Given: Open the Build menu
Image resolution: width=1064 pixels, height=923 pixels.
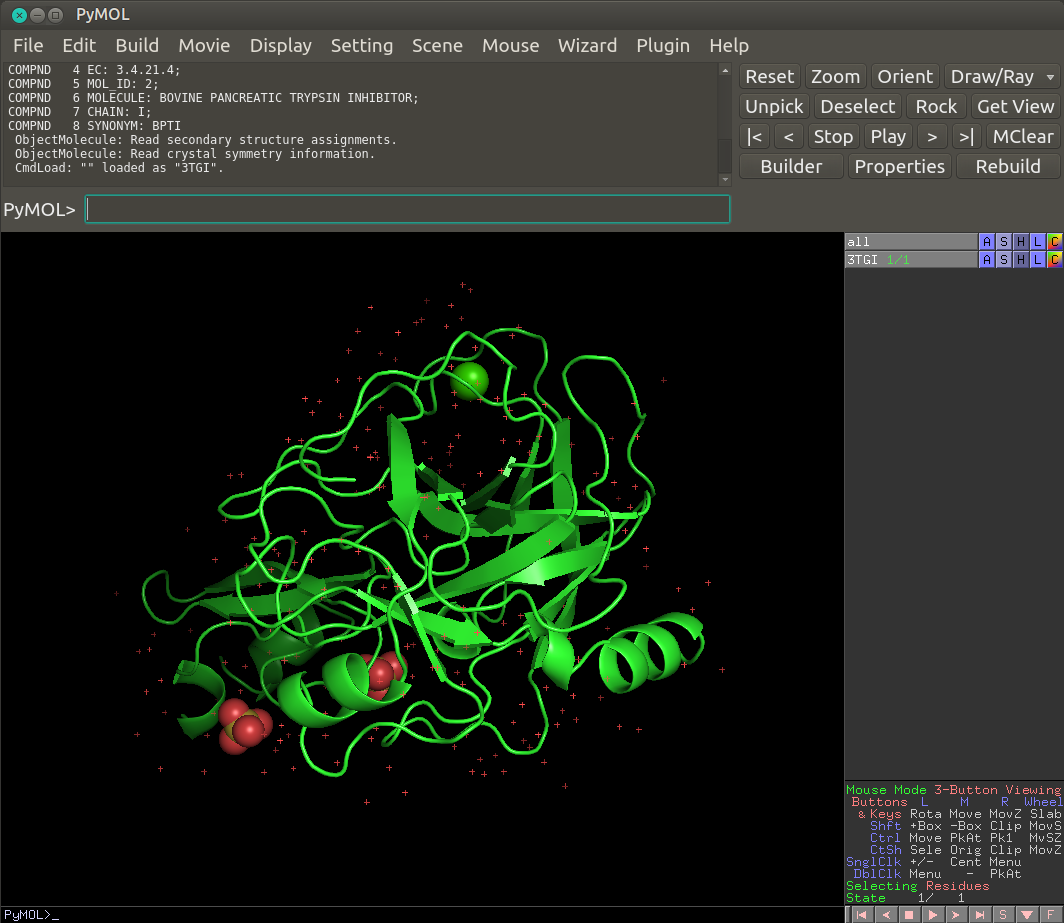Looking at the screenshot, I should pyautogui.click(x=137, y=45).
